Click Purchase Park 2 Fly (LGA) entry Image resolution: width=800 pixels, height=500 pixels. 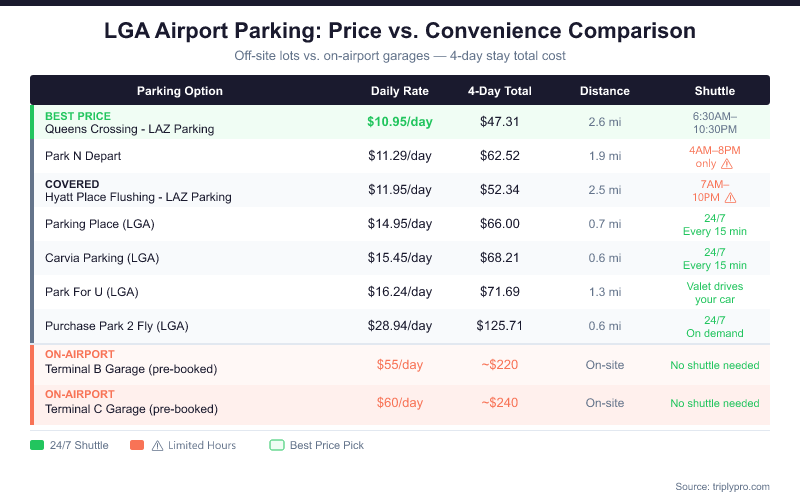116,326
